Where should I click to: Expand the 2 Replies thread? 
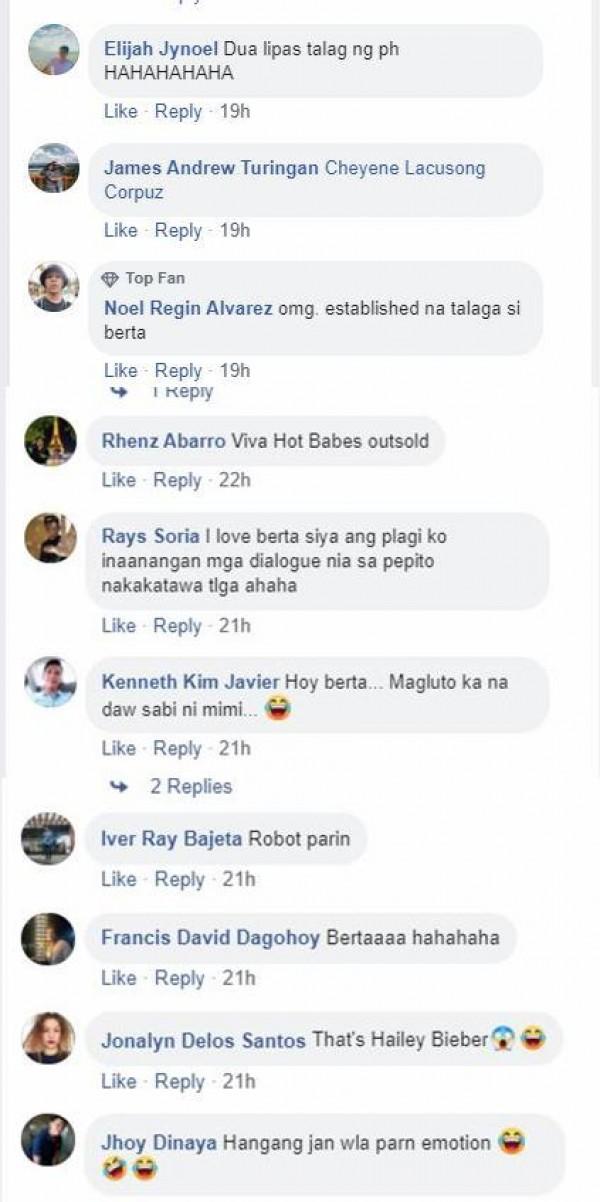click(191, 787)
